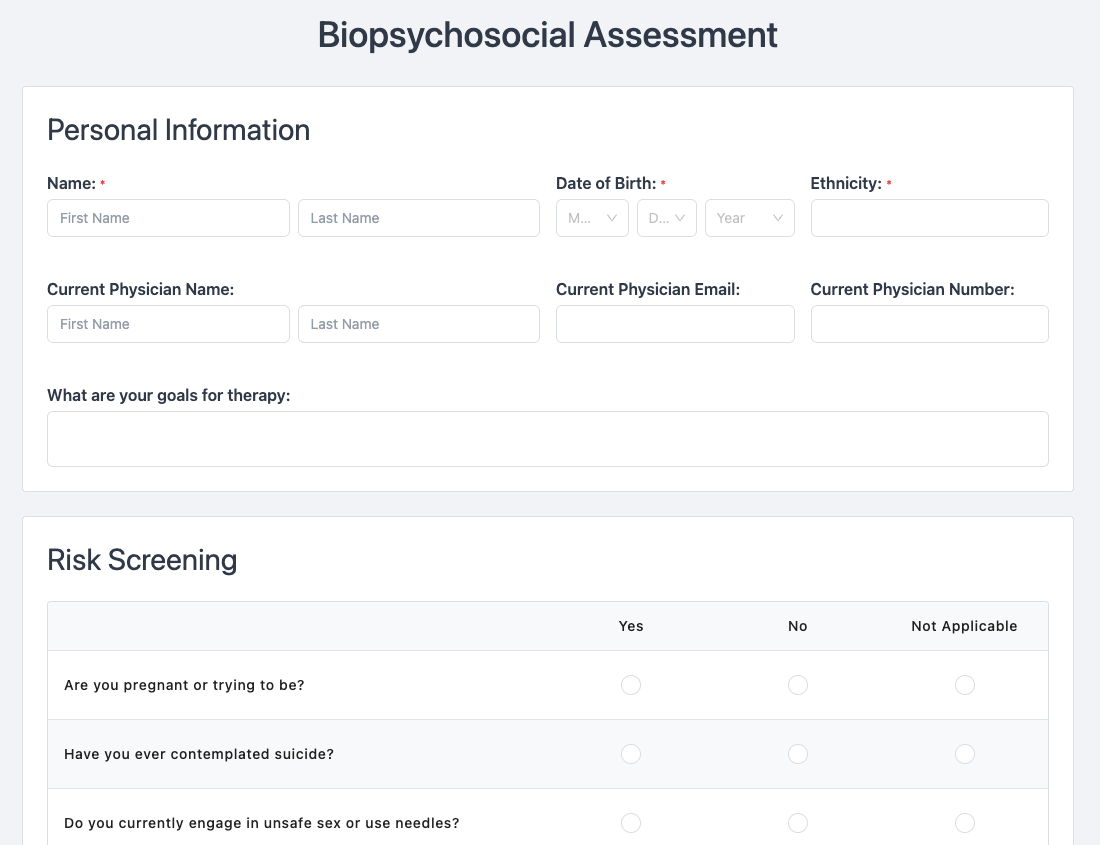Select No for contemplated suicide question
Image resolution: width=1100 pixels, height=845 pixels.
pos(797,754)
